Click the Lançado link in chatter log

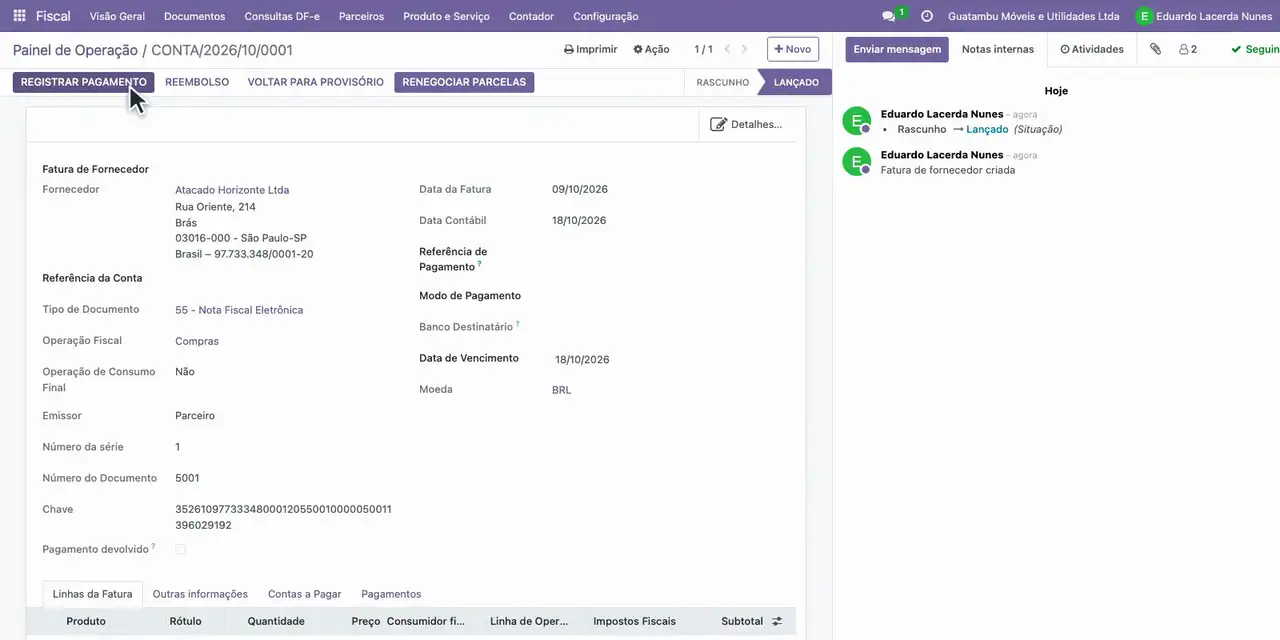pos(987,129)
